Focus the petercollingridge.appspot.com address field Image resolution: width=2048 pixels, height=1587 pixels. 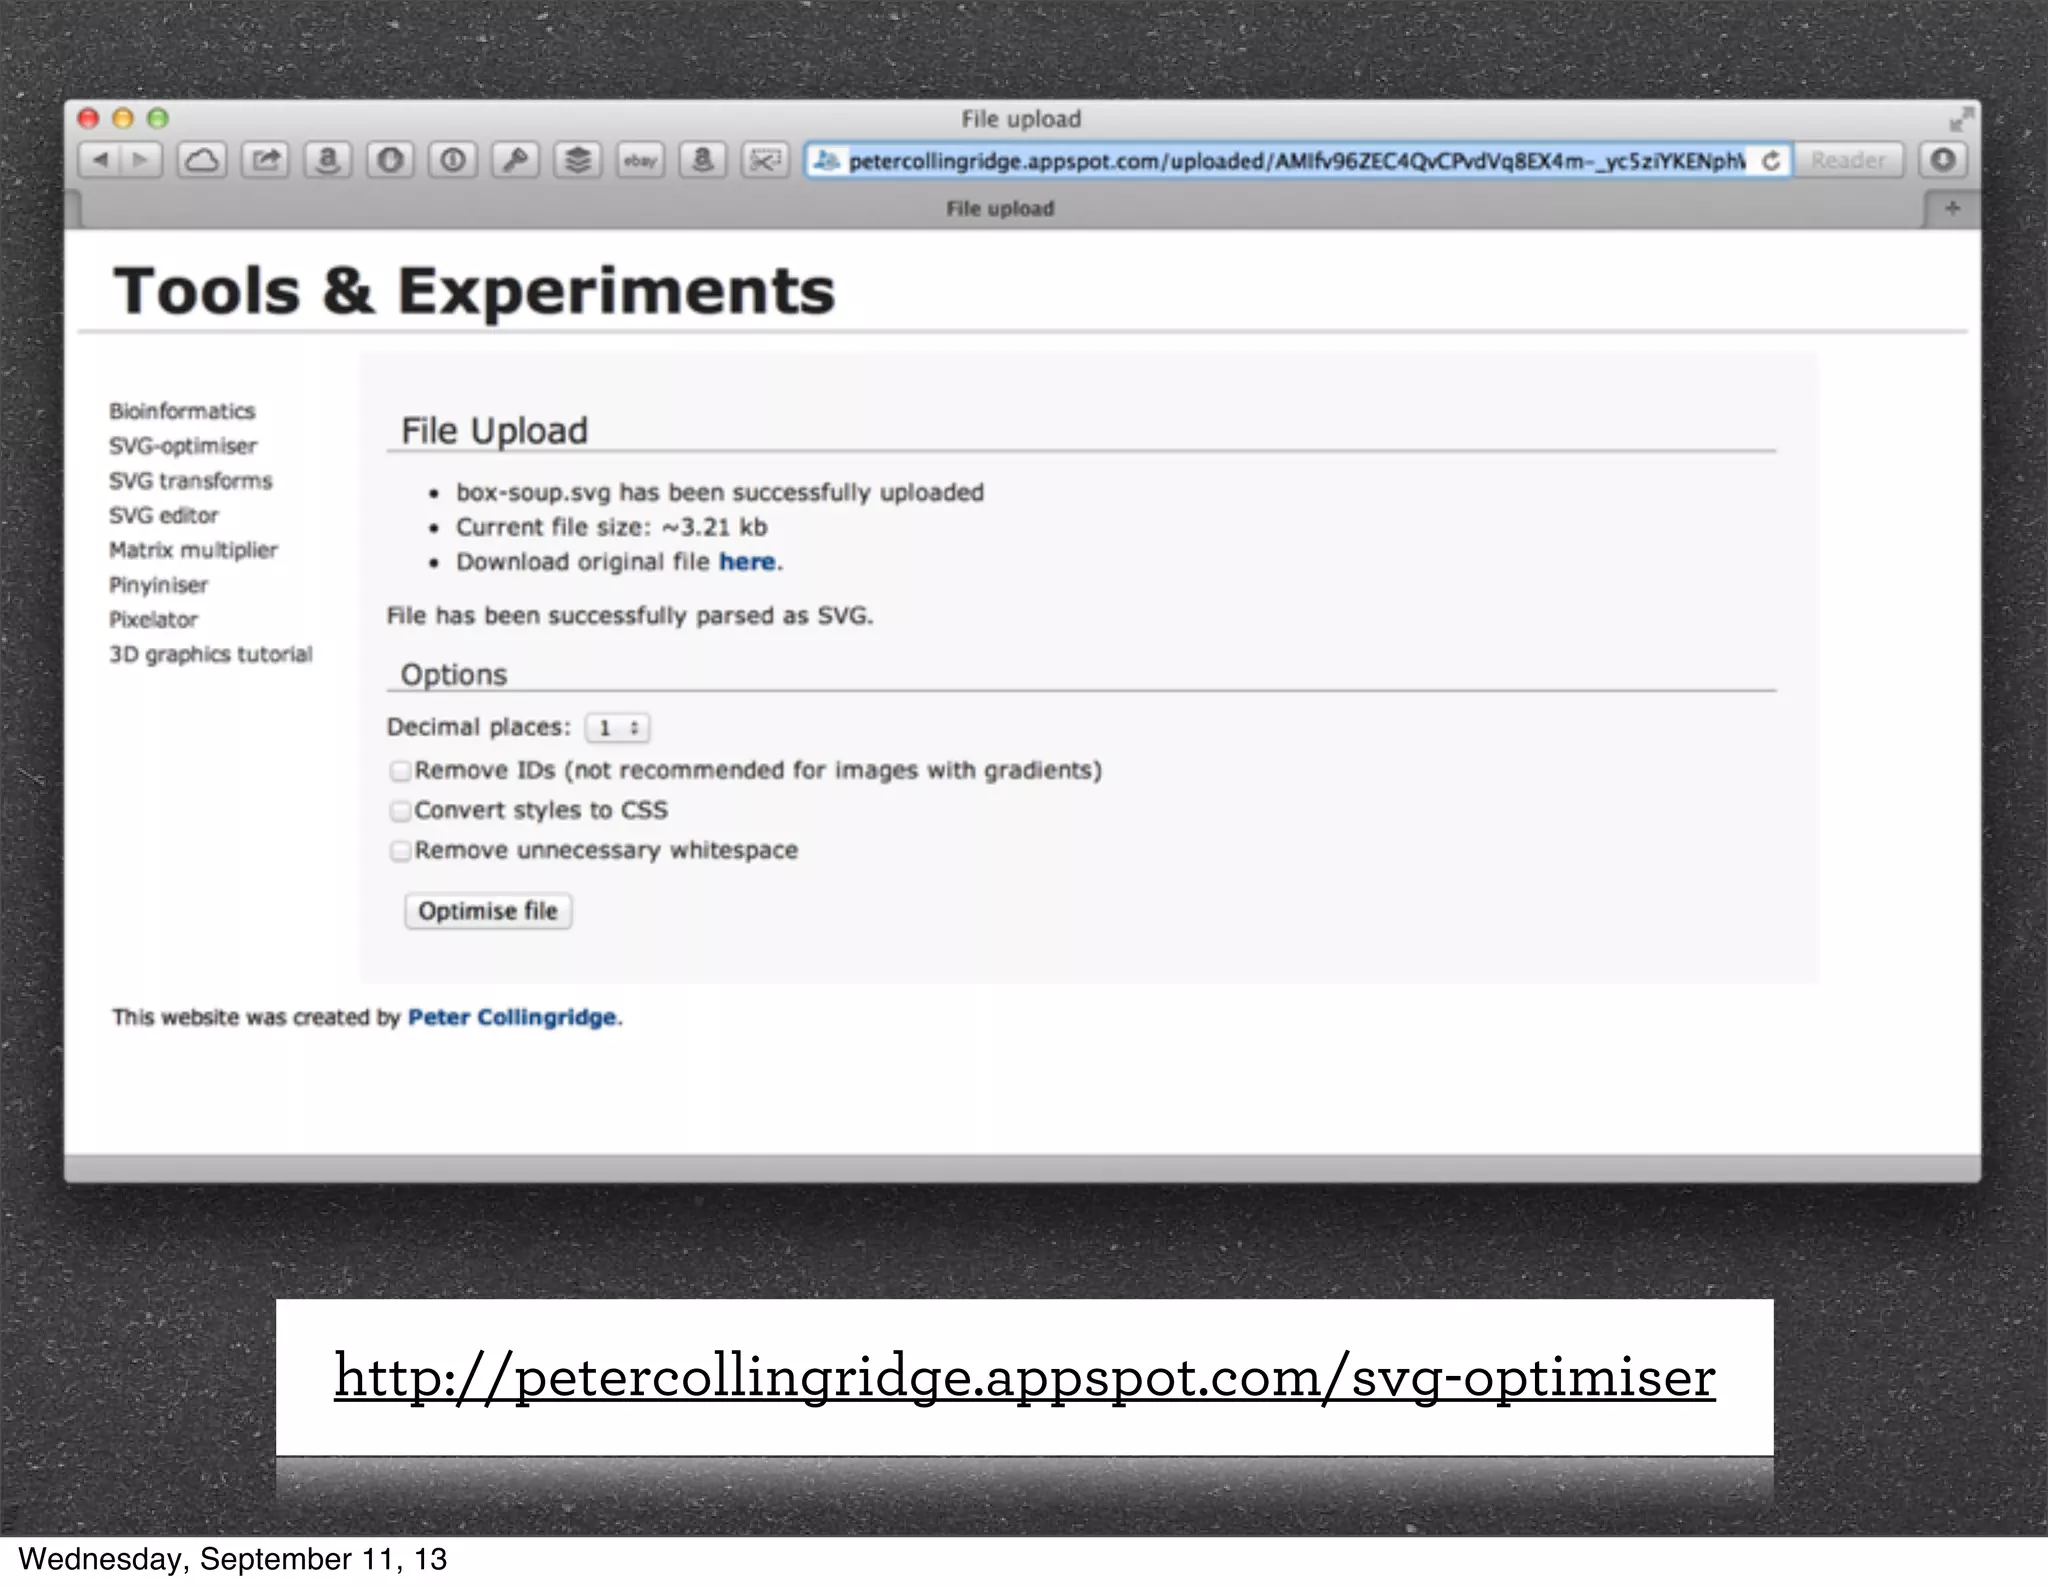click(x=1296, y=161)
